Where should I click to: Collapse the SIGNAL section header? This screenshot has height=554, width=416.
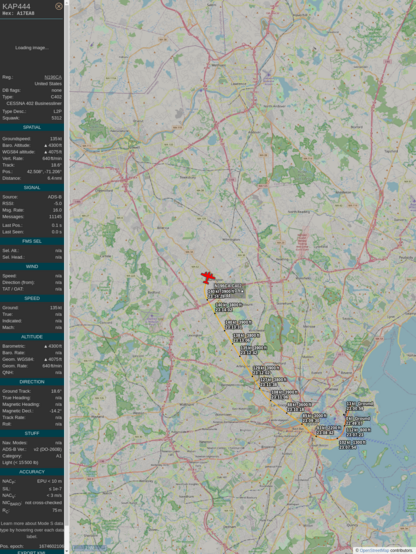[32, 188]
